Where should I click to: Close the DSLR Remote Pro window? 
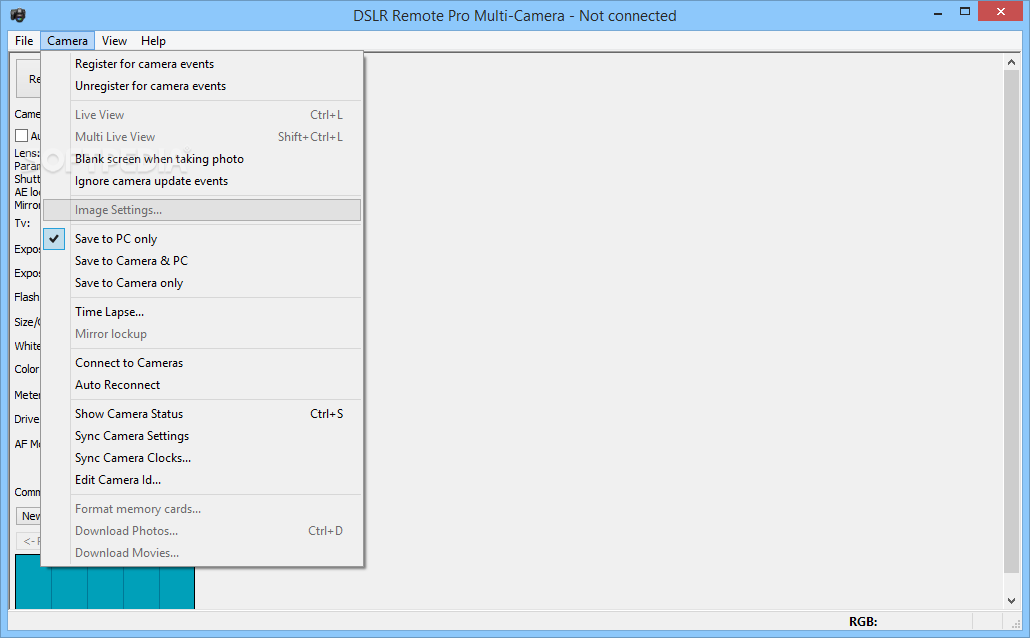click(x=1000, y=11)
